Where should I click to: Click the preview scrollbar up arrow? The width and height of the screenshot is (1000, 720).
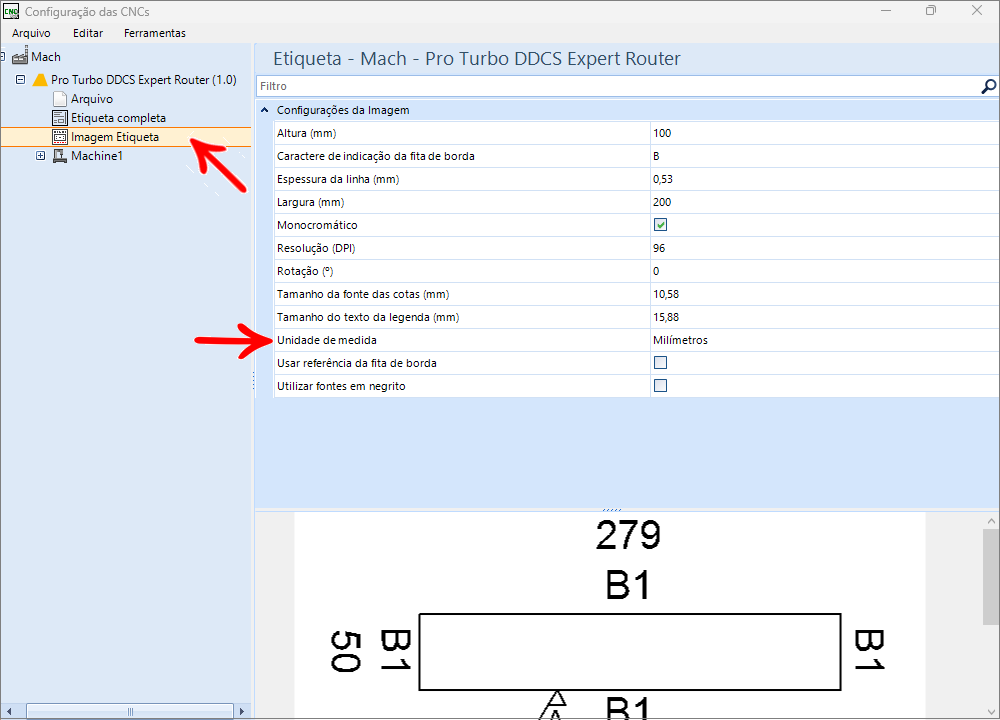[991, 521]
